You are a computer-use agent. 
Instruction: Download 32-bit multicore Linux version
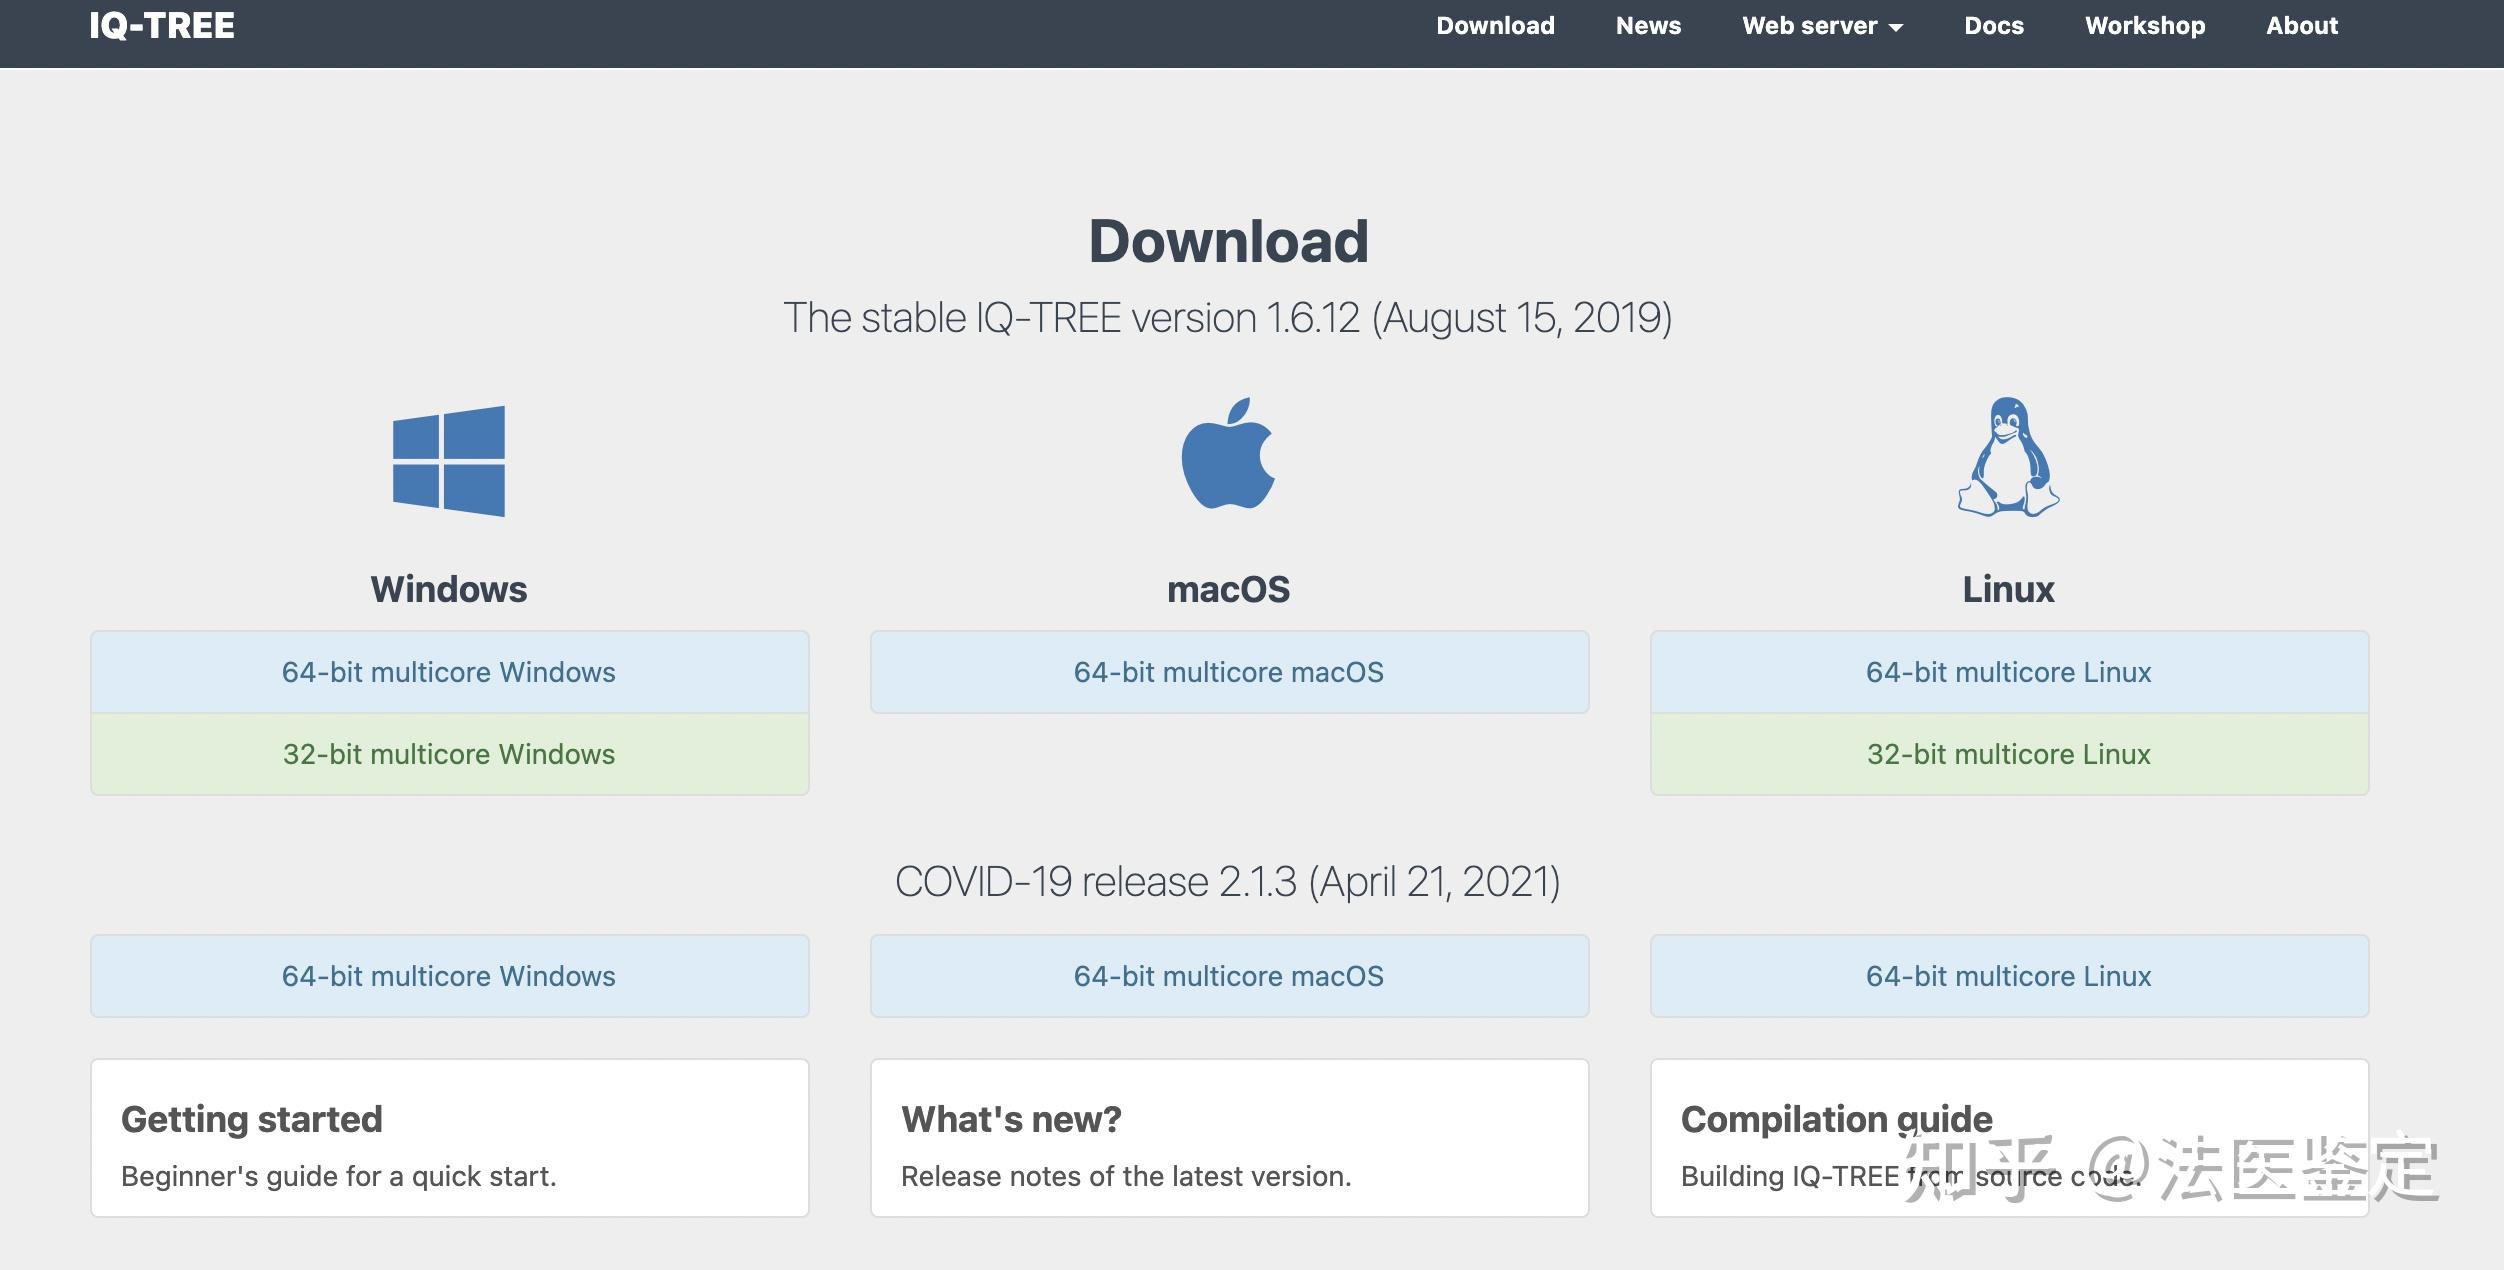pyautogui.click(x=2008, y=754)
